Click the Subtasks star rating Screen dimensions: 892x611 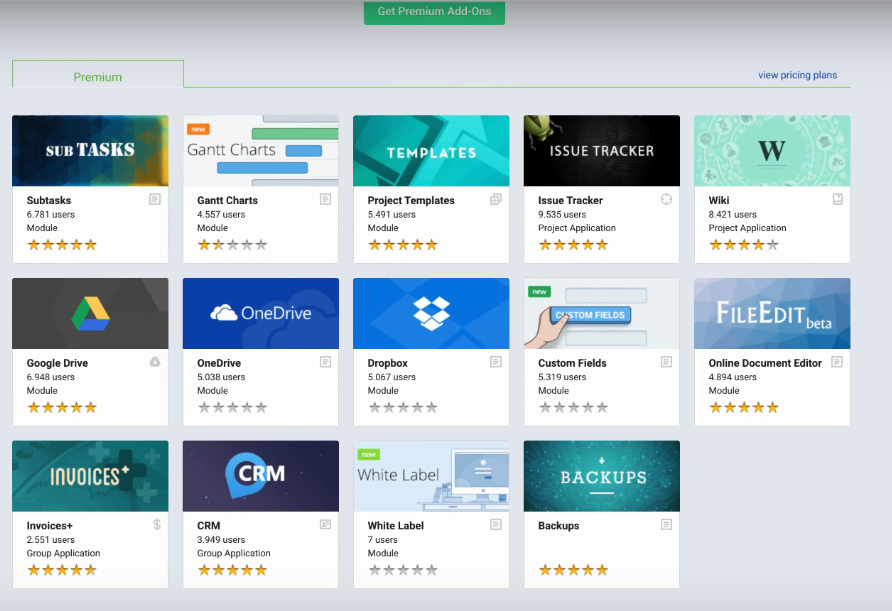click(x=62, y=245)
